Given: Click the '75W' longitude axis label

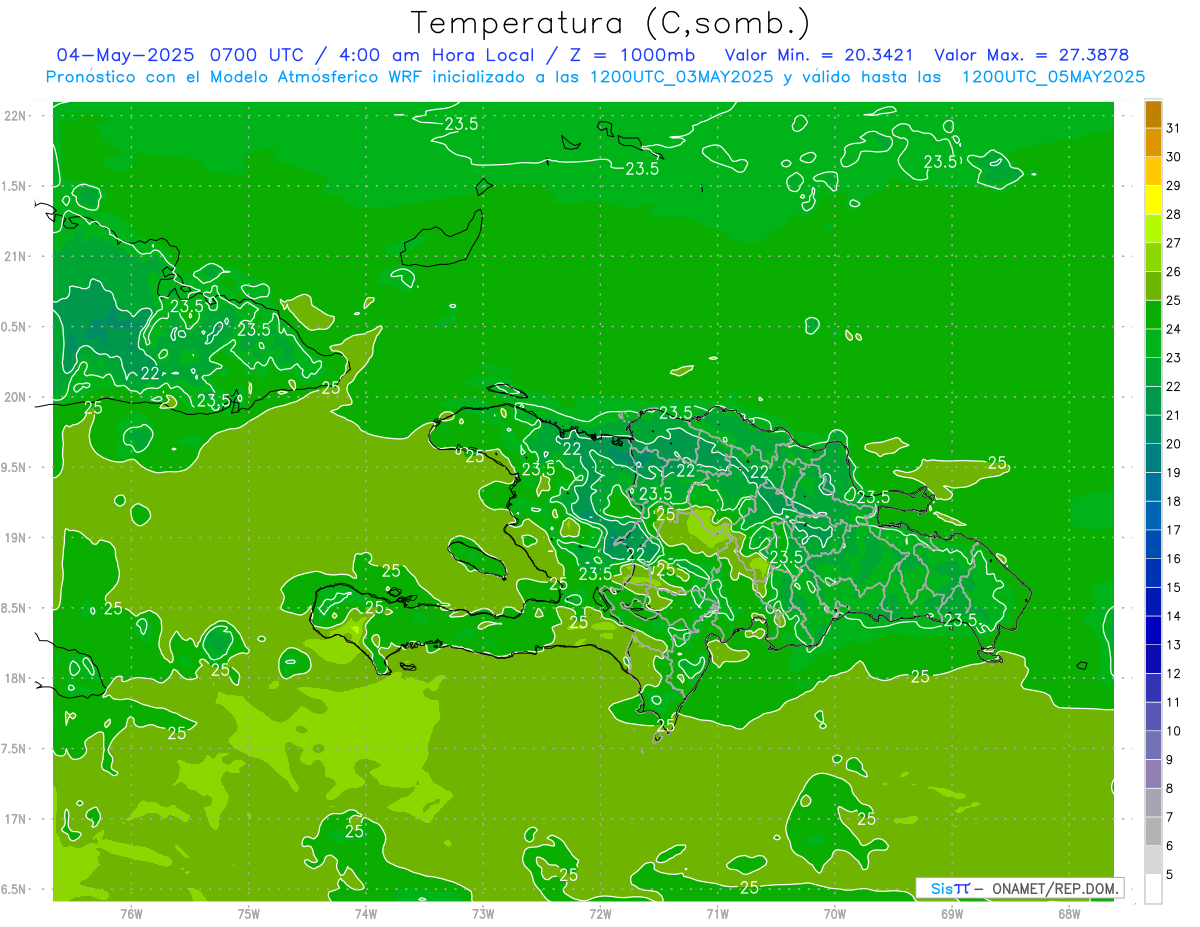Looking at the screenshot, I should pyautogui.click(x=249, y=913).
